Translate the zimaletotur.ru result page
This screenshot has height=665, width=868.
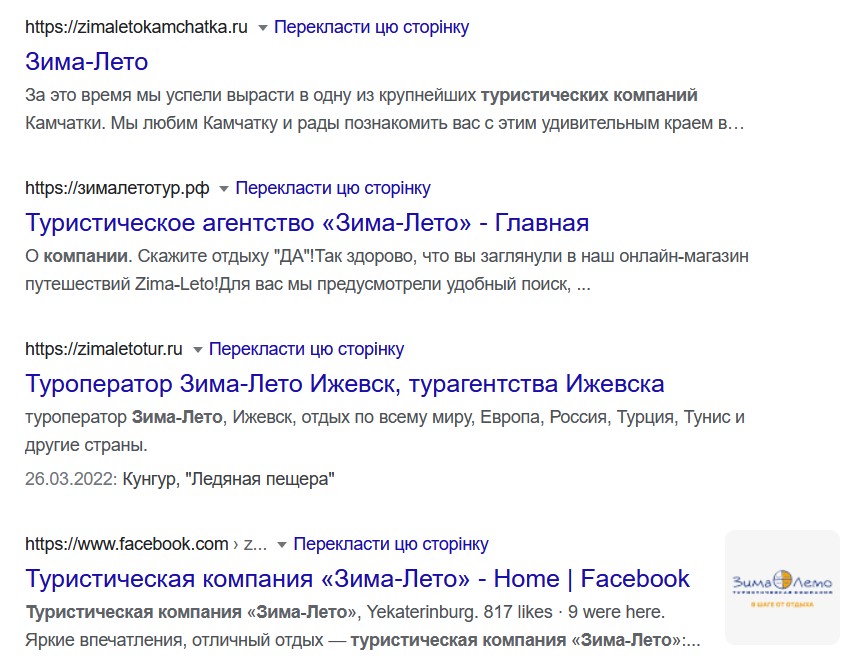307,349
